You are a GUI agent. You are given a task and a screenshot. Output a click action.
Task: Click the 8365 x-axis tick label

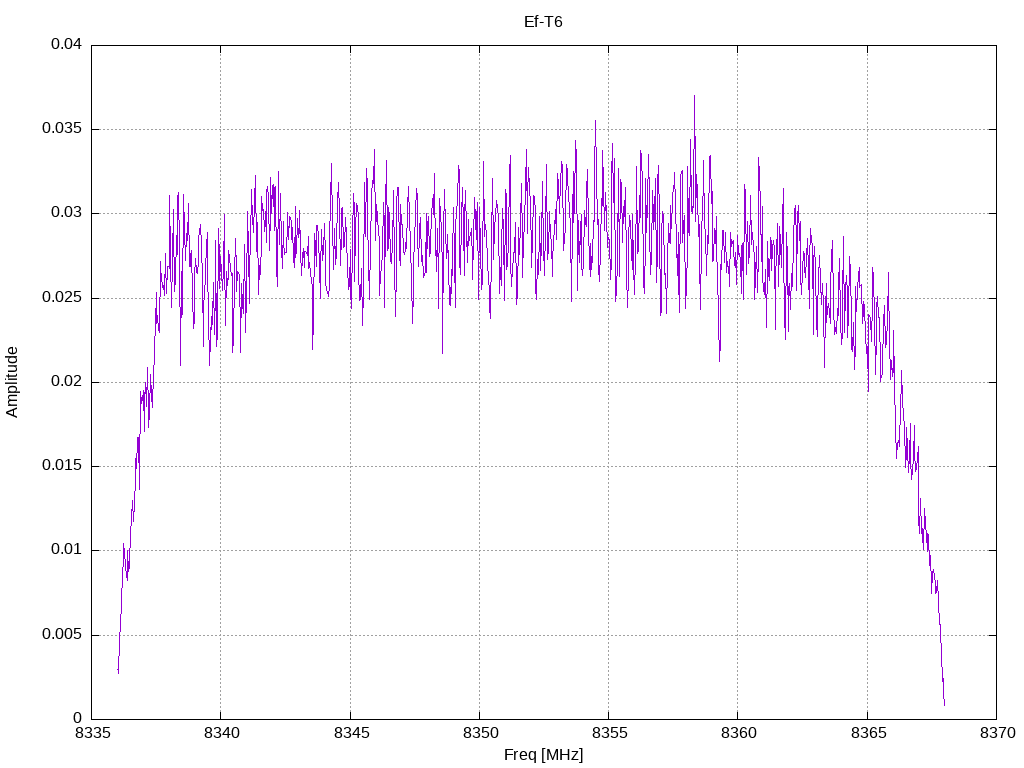pyautogui.click(x=868, y=733)
